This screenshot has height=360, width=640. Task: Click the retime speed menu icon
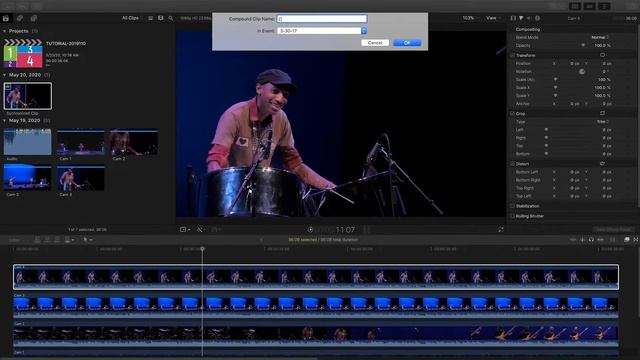pyautogui.click(x=216, y=230)
